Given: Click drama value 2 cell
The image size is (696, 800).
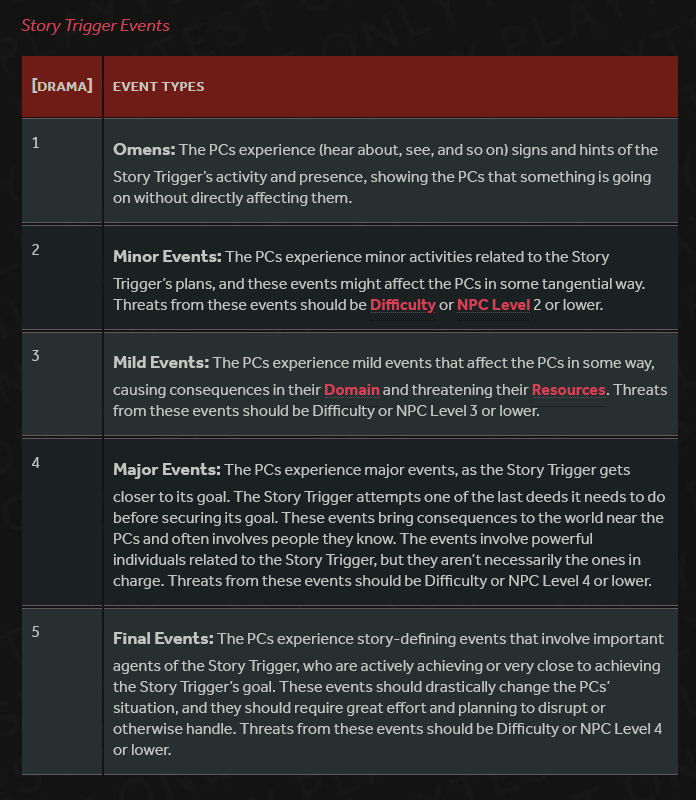Looking at the screenshot, I should coord(62,278).
